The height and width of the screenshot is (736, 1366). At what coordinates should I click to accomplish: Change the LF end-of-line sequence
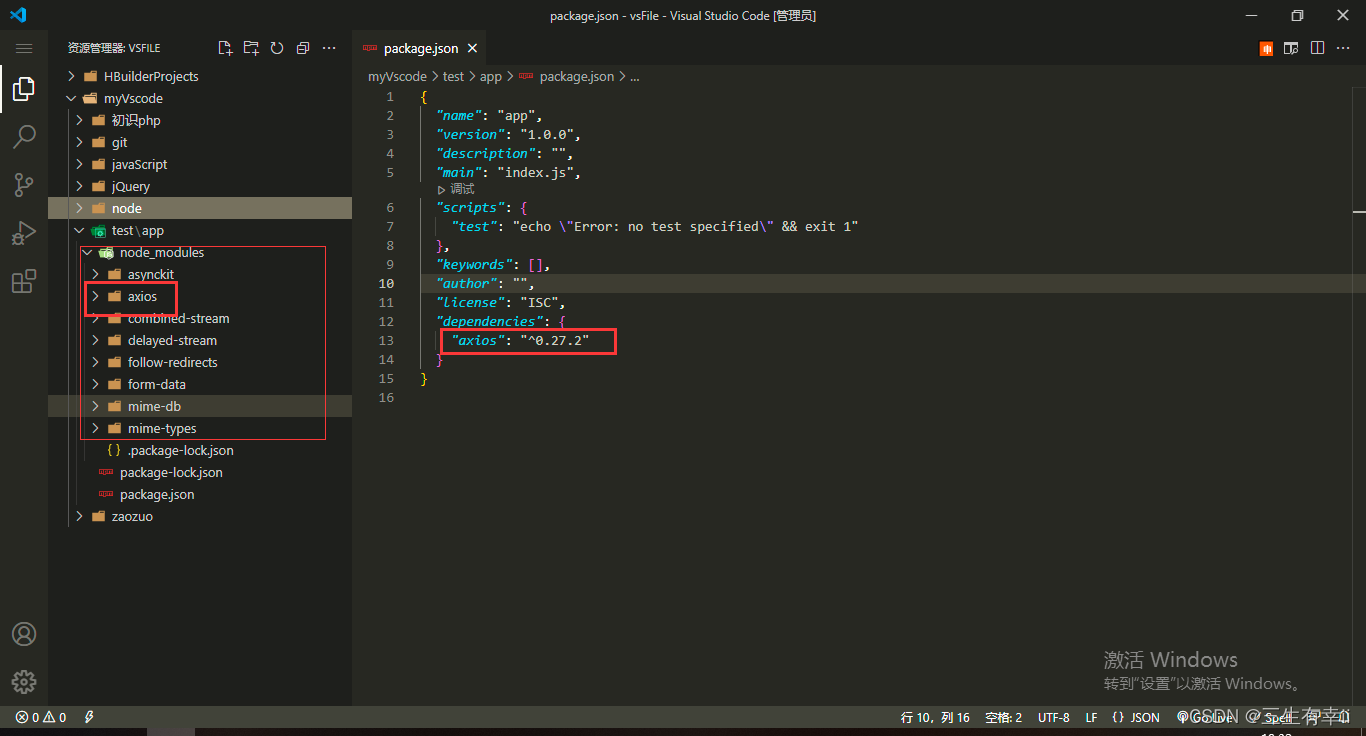coord(1091,717)
